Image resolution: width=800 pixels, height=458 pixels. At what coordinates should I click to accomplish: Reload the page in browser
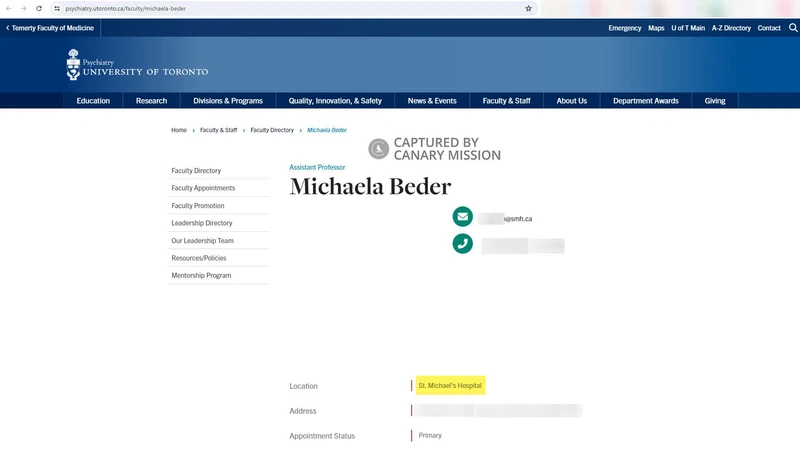[x=39, y=8]
